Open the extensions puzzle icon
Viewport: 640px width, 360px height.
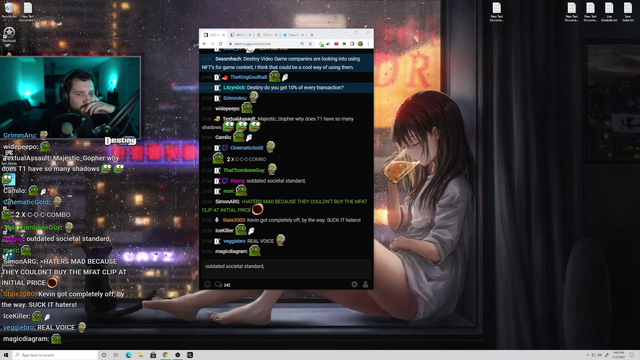coord(344,44)
